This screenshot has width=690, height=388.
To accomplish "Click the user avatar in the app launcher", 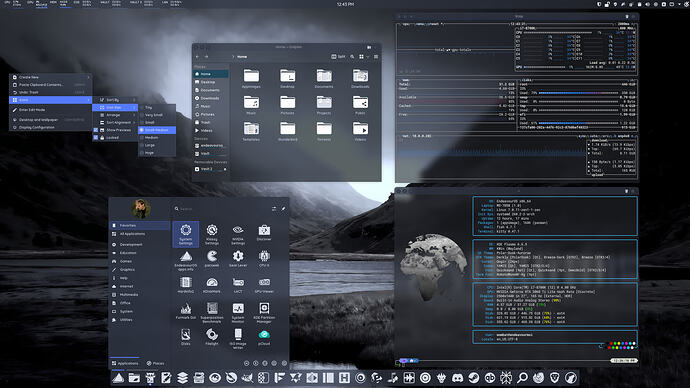I will pyautogui.click(x=140, y=208).
